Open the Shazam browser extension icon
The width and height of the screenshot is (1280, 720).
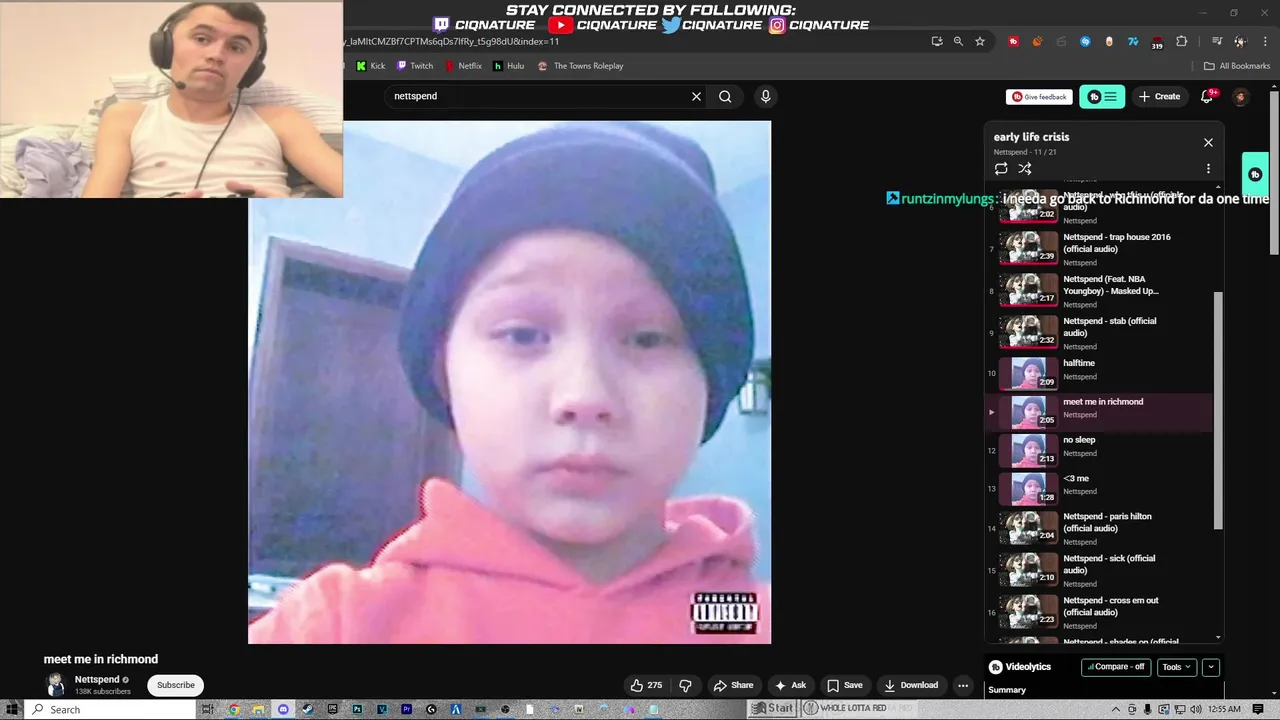pyautogui.click(x=1085, y=41)
